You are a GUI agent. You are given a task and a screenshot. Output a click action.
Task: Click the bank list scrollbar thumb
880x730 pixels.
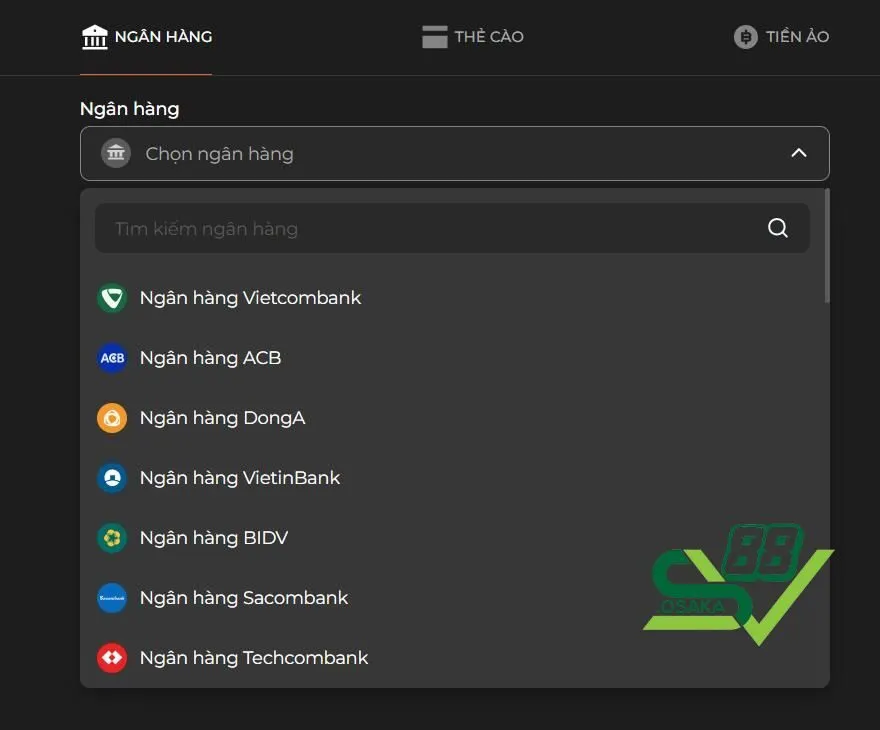[827, 246]
